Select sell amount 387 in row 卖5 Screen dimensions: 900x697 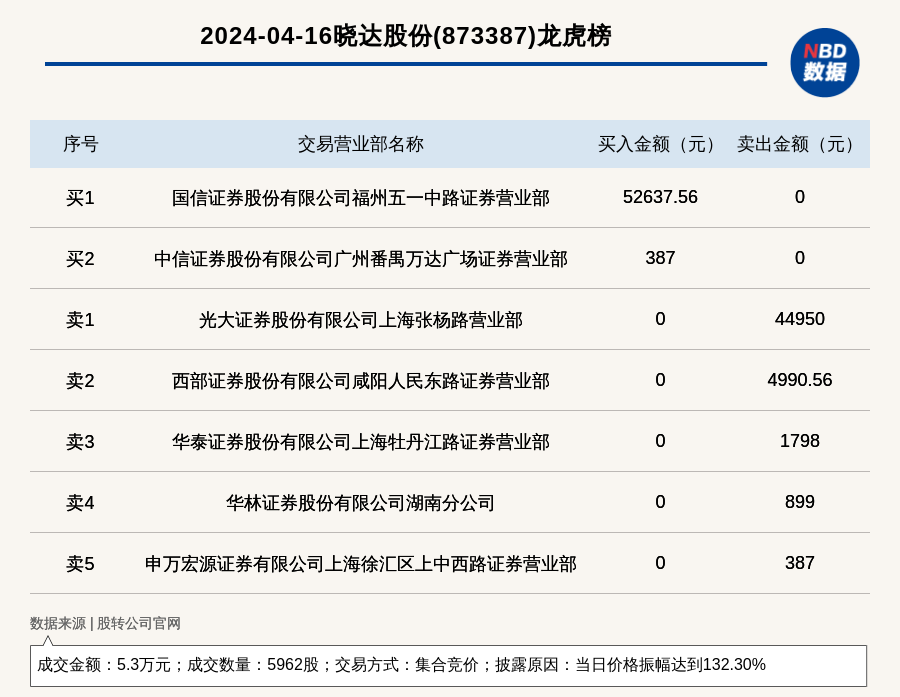[800, 563]
